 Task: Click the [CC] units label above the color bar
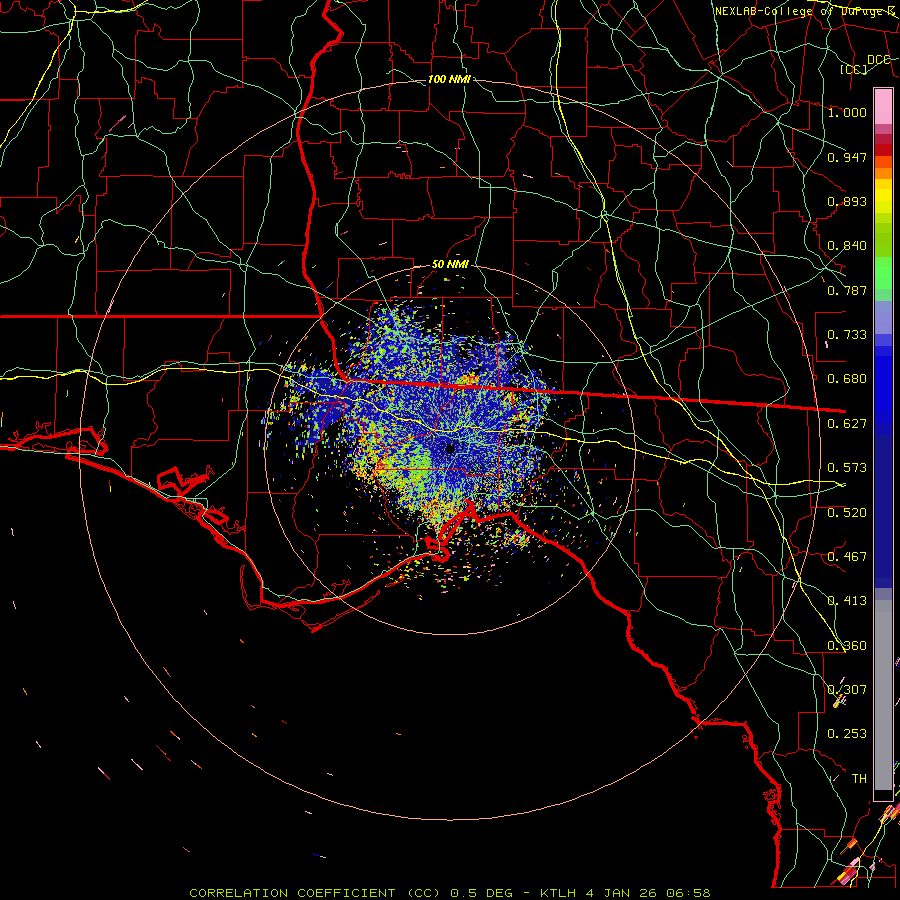click(x=854, y=69)
